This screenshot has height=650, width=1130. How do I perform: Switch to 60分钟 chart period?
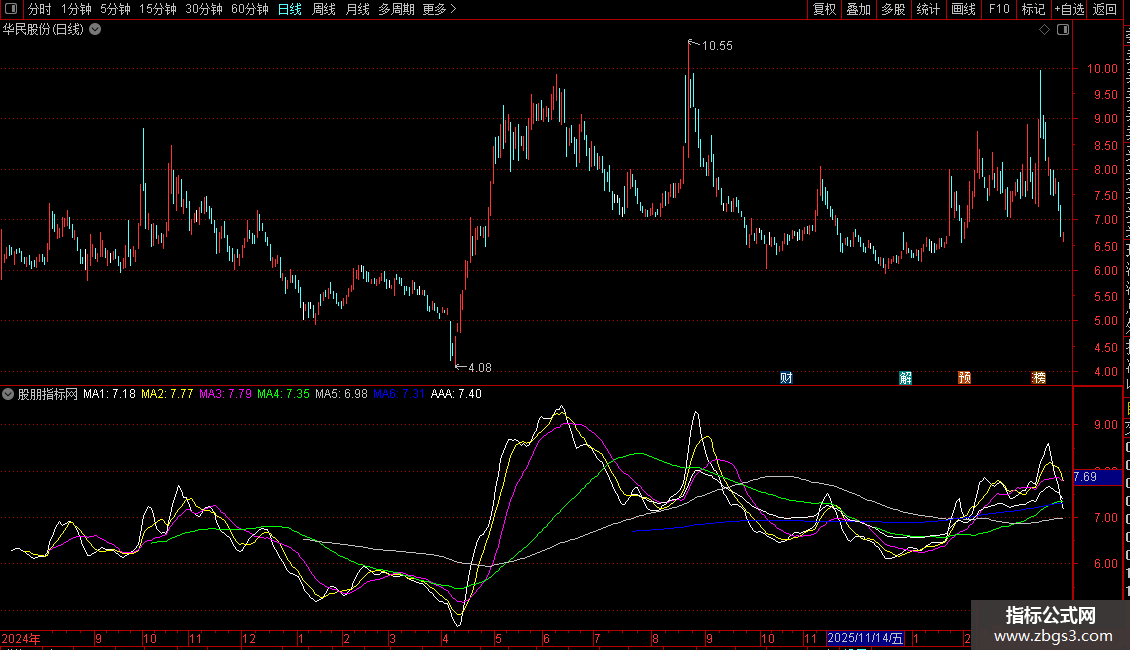coord(250,9)
